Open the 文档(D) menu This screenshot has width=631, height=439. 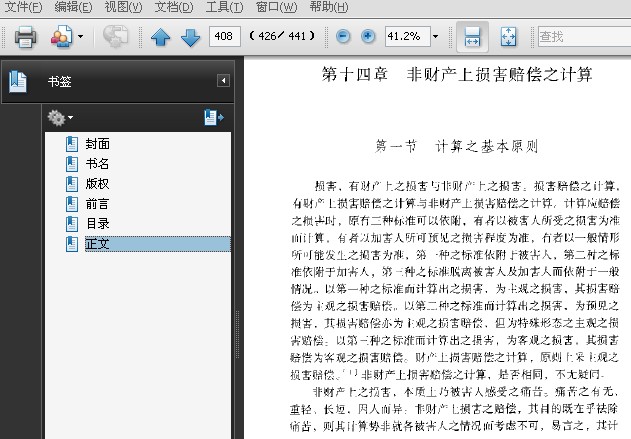tap(174, 7)
